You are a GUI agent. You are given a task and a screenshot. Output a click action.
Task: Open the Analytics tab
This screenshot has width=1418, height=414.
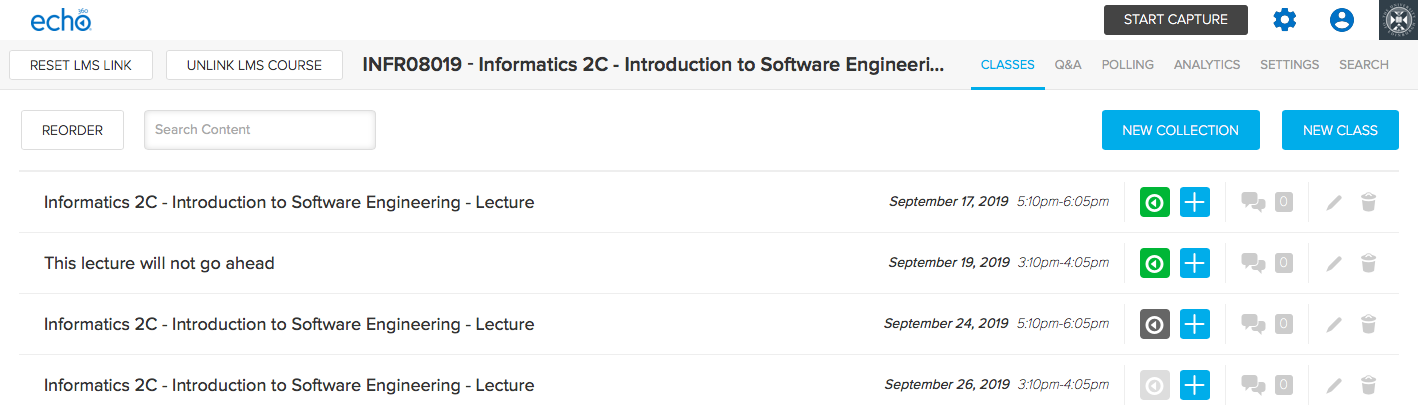click(1207, 65)
